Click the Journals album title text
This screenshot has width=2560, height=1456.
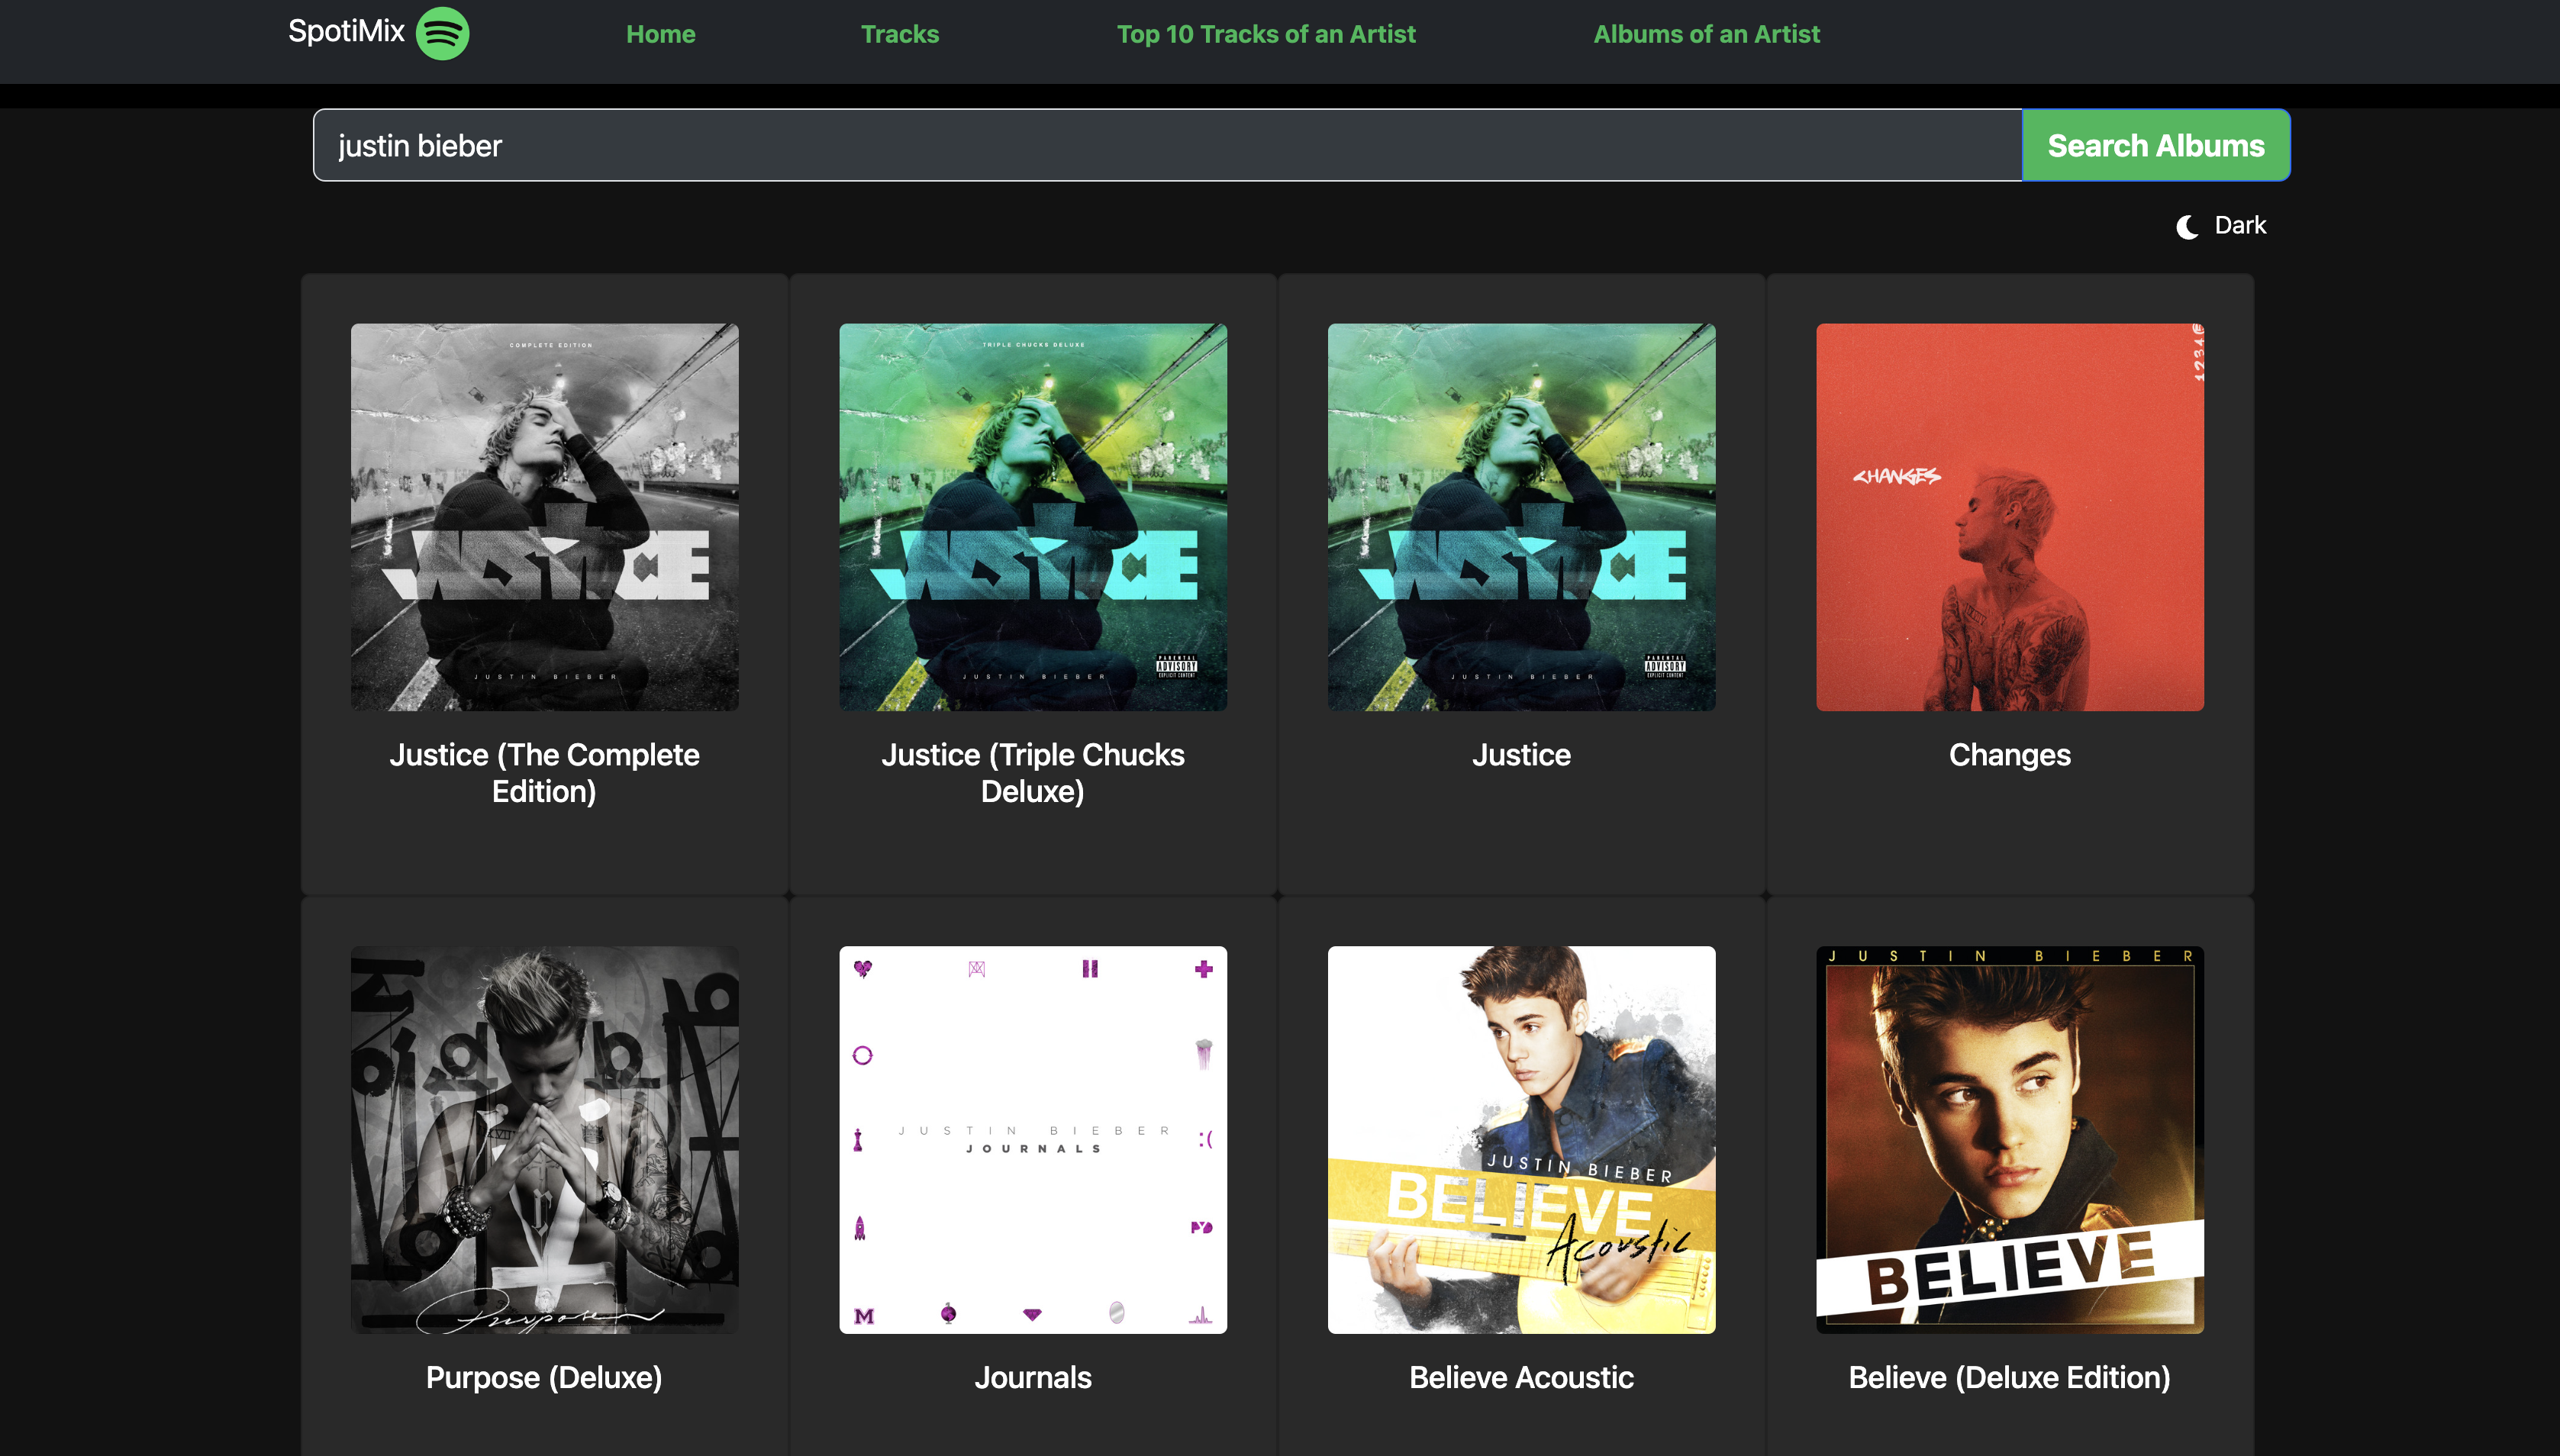click(x=1032, y=1377)
